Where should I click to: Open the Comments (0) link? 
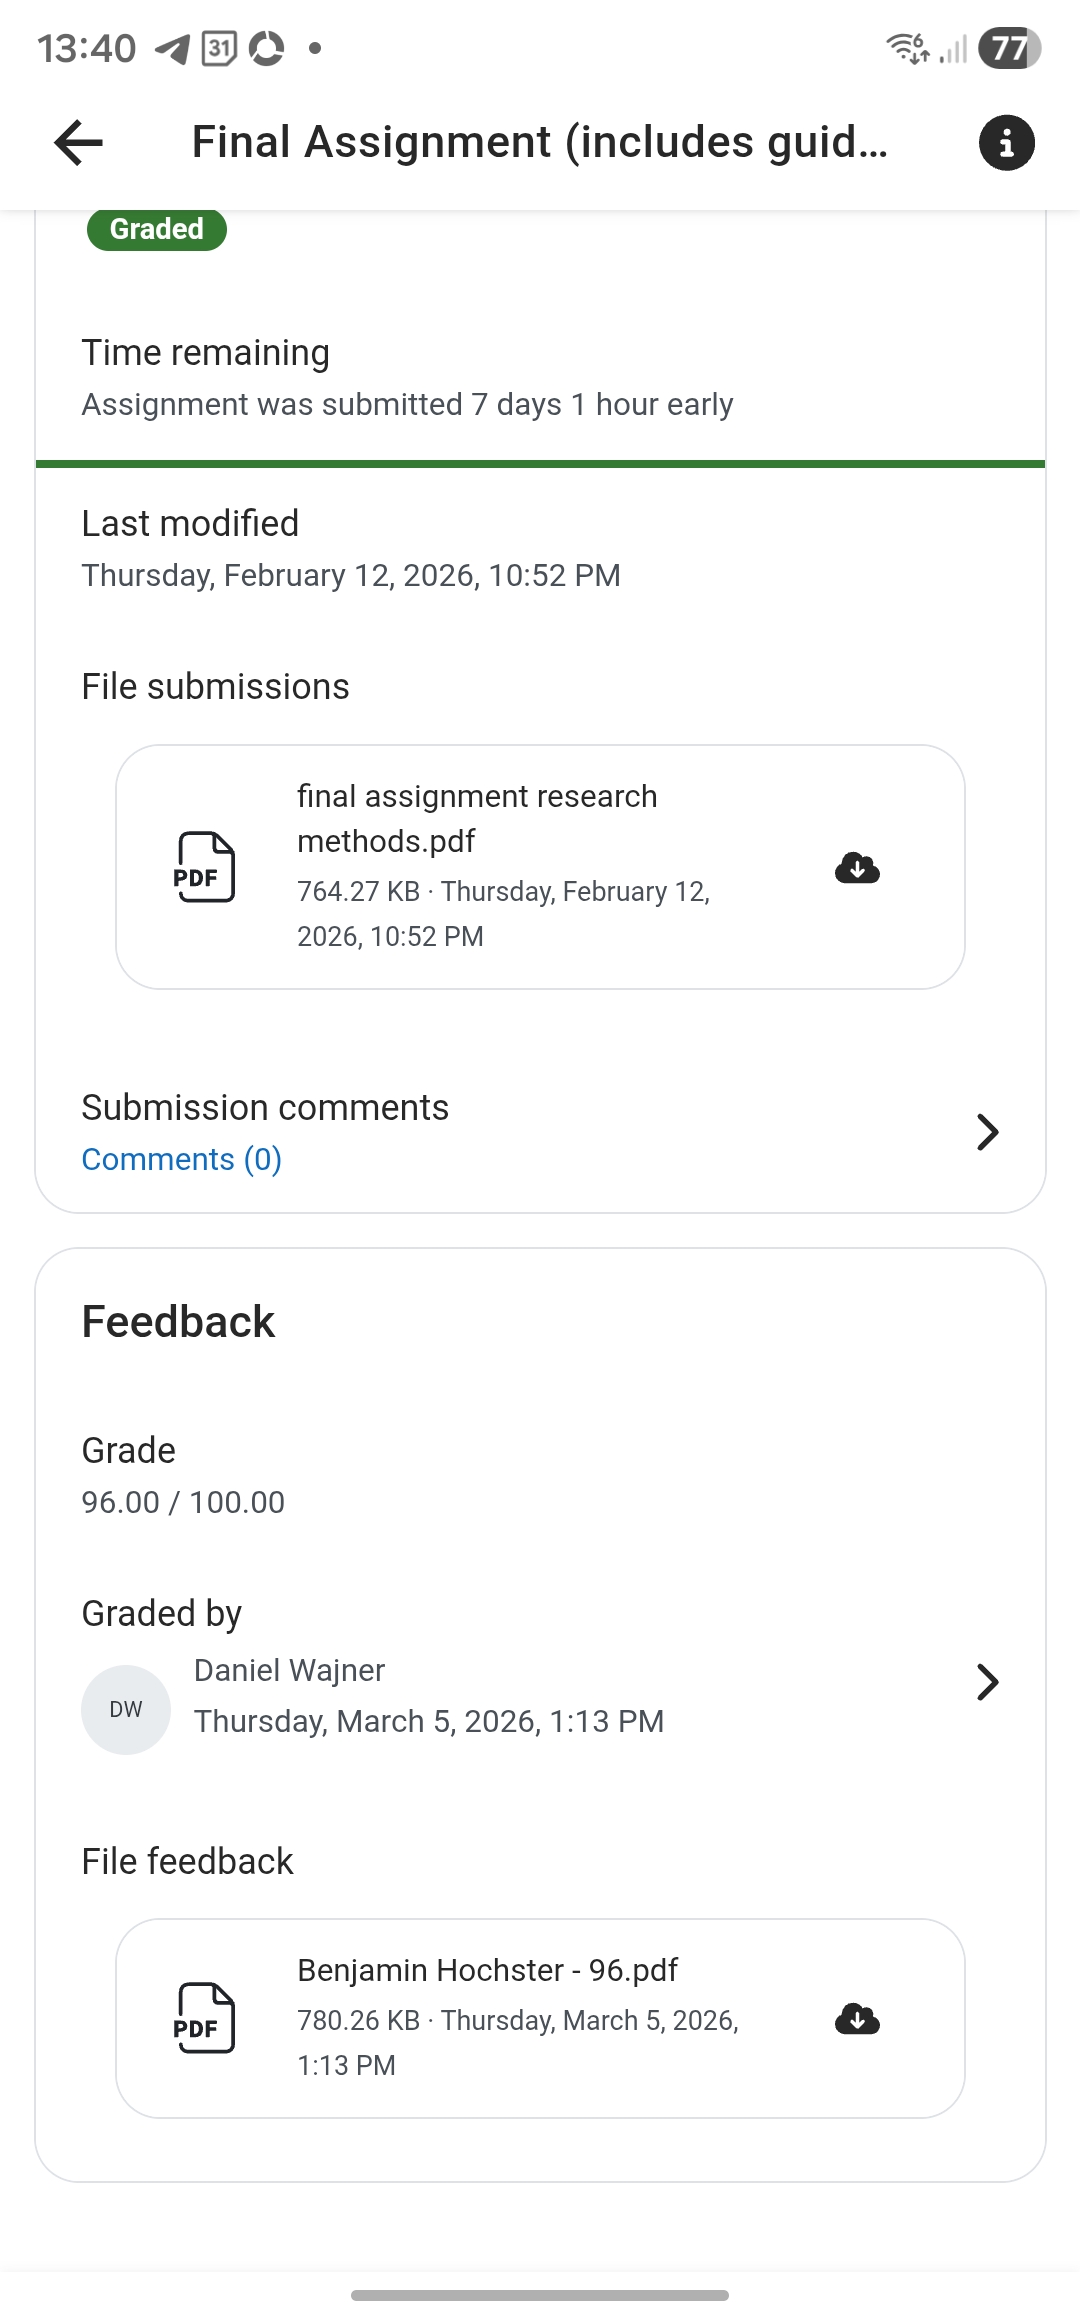[182, 1159]
